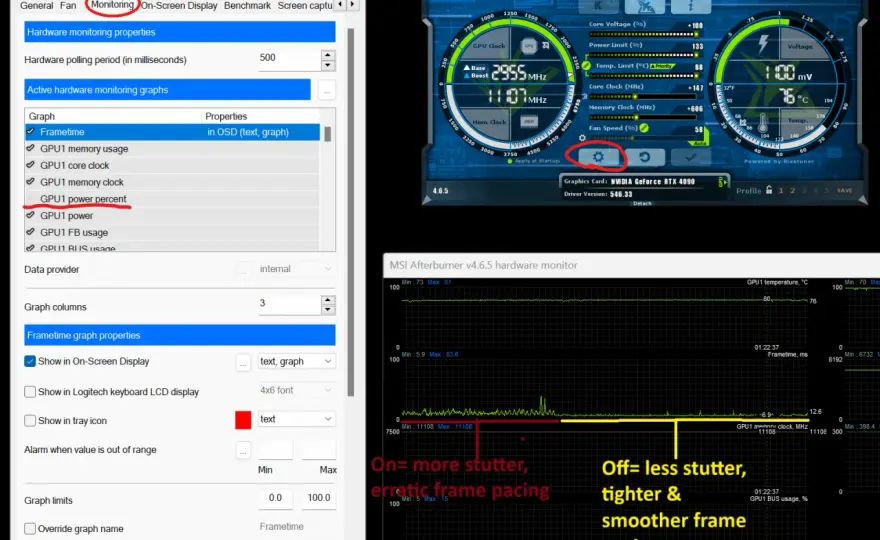Apply settings with the checkmark button
The image size is (880, 540).
[x=690, y=157]
